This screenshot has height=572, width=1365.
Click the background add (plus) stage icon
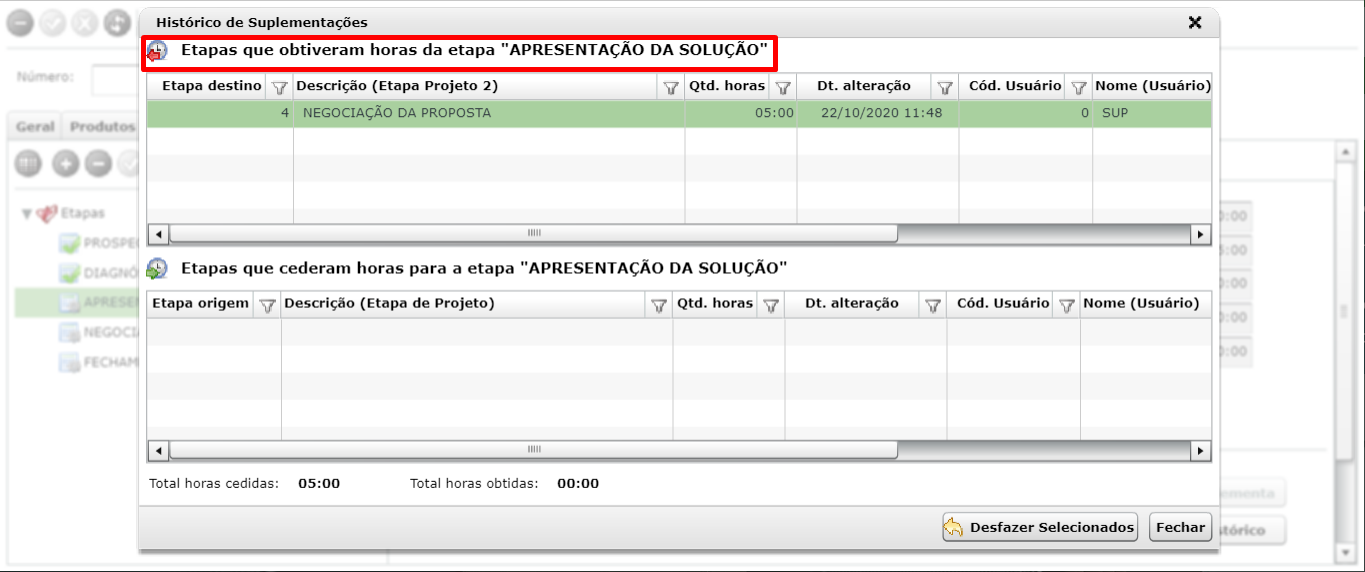tap(66, 164)
